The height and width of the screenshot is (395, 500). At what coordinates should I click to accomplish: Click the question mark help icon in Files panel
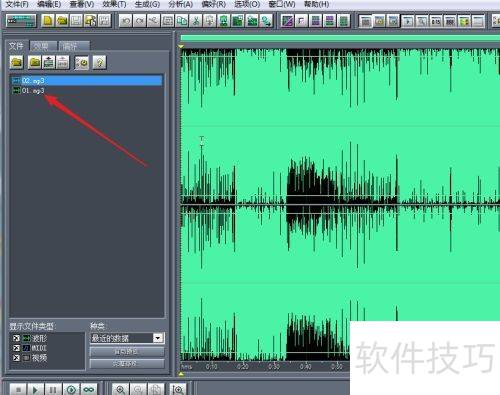coord(100,62)
